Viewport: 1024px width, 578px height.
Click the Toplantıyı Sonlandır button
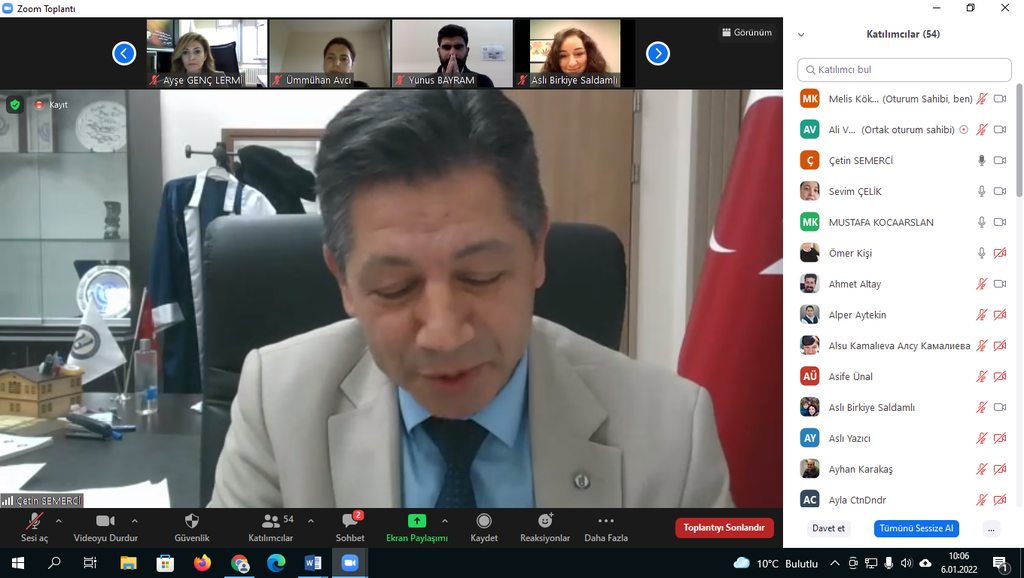pos(724,528)
